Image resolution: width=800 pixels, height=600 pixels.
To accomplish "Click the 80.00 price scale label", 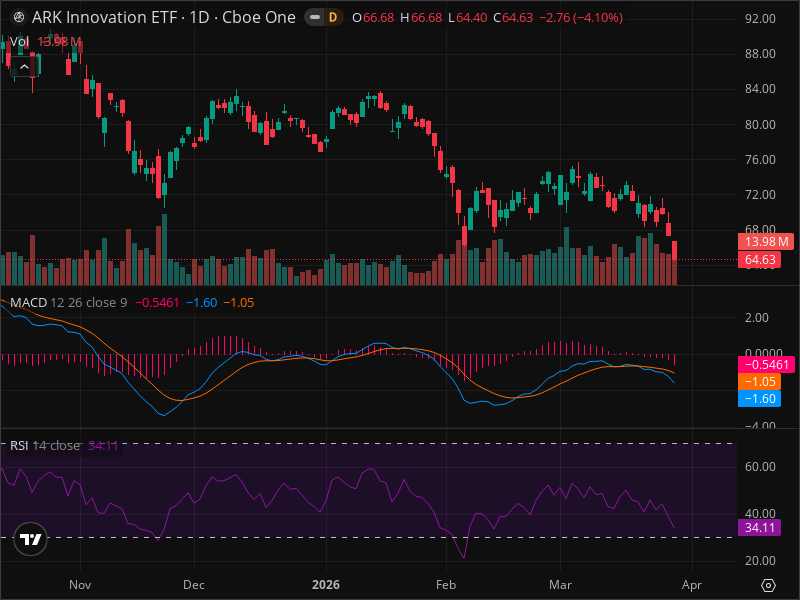I will 760,124.
